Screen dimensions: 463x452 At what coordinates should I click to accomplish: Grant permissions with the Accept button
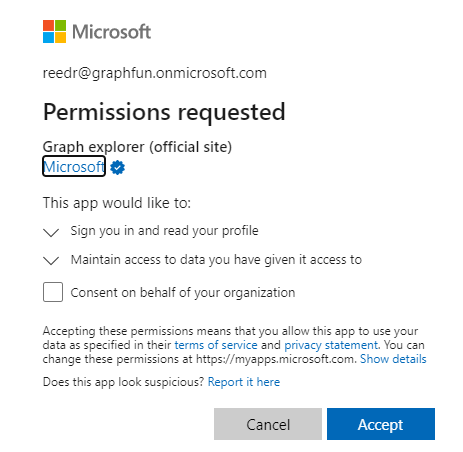pos(381,424)
